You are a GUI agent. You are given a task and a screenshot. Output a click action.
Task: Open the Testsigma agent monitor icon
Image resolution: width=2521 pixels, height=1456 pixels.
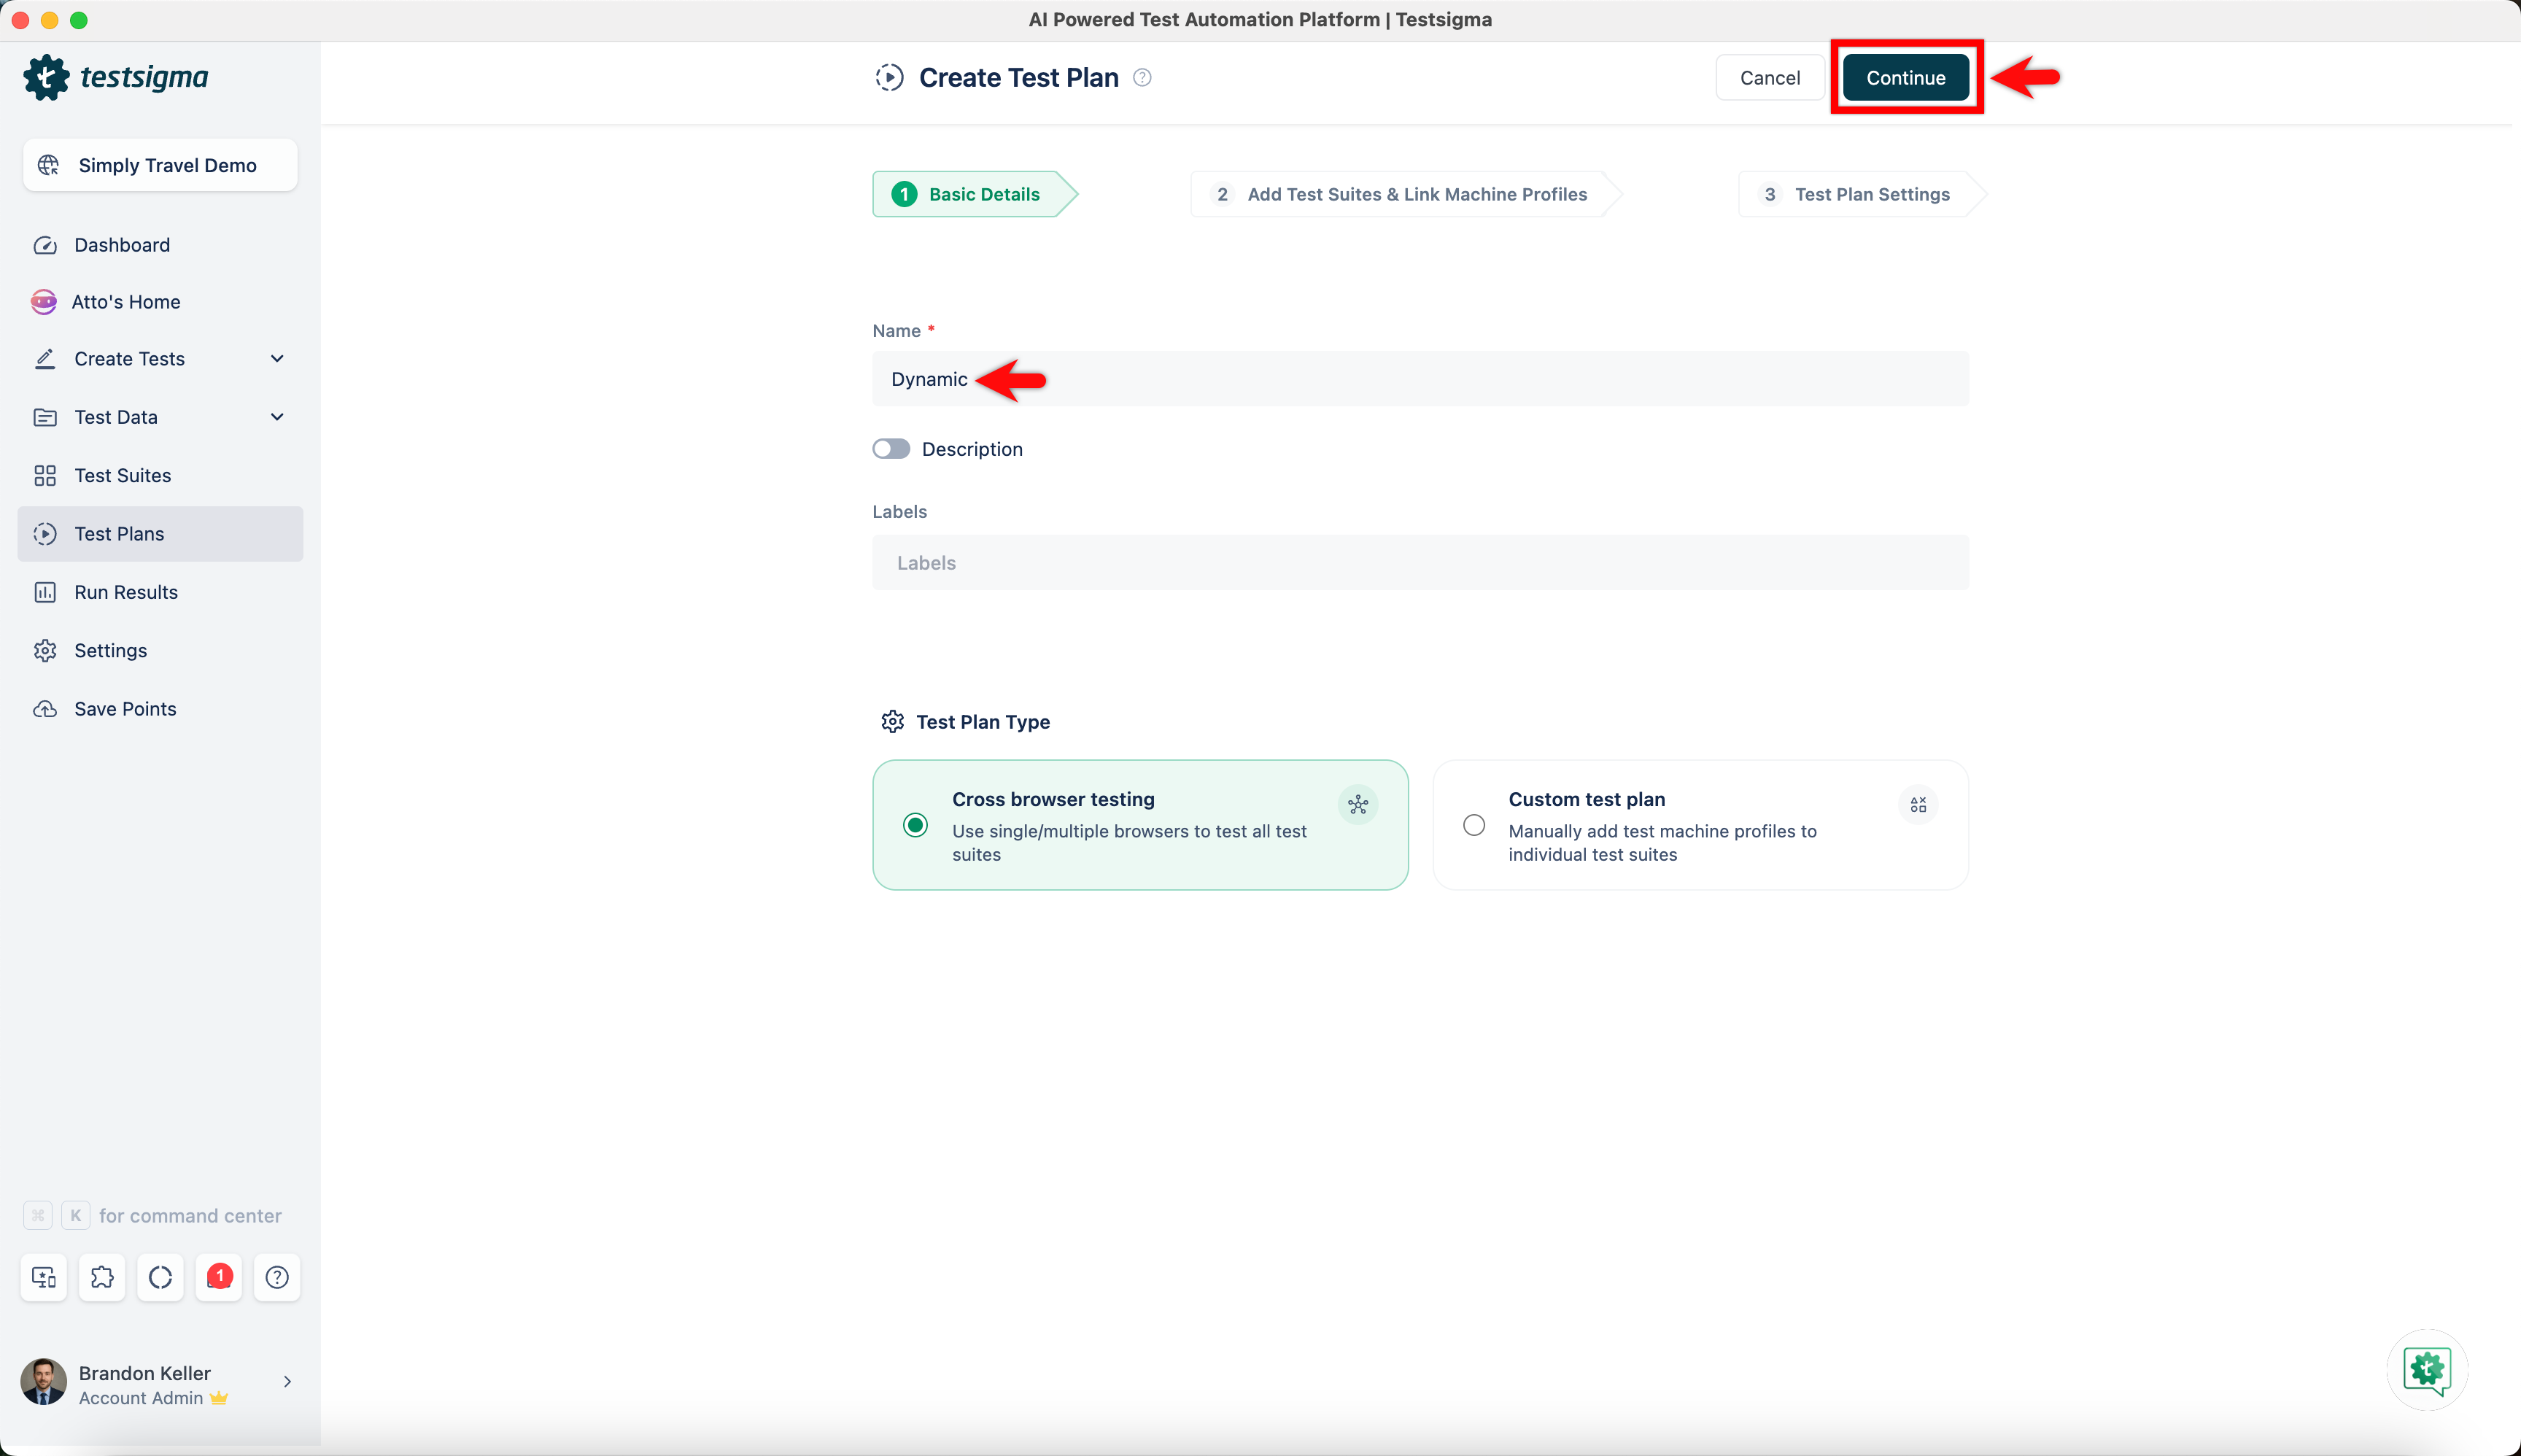point(44,1277)
